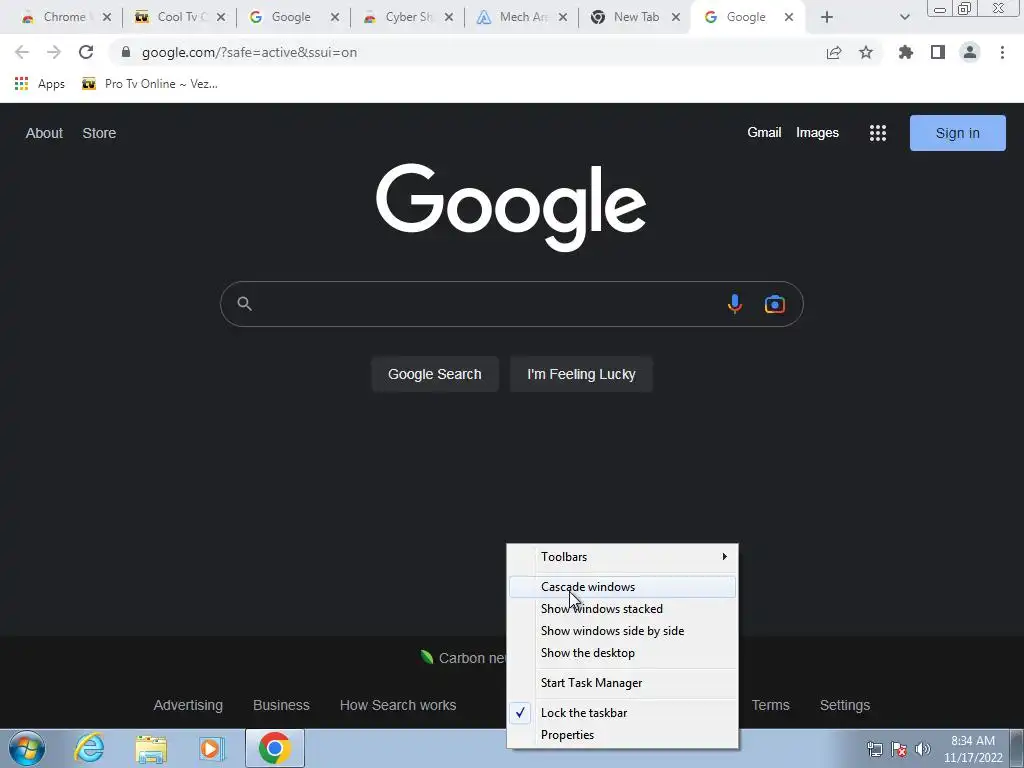This screenshot has height=768, width=1024.
Task: Click the Chrome taskbar button
Action: click(x=275, y=748)
